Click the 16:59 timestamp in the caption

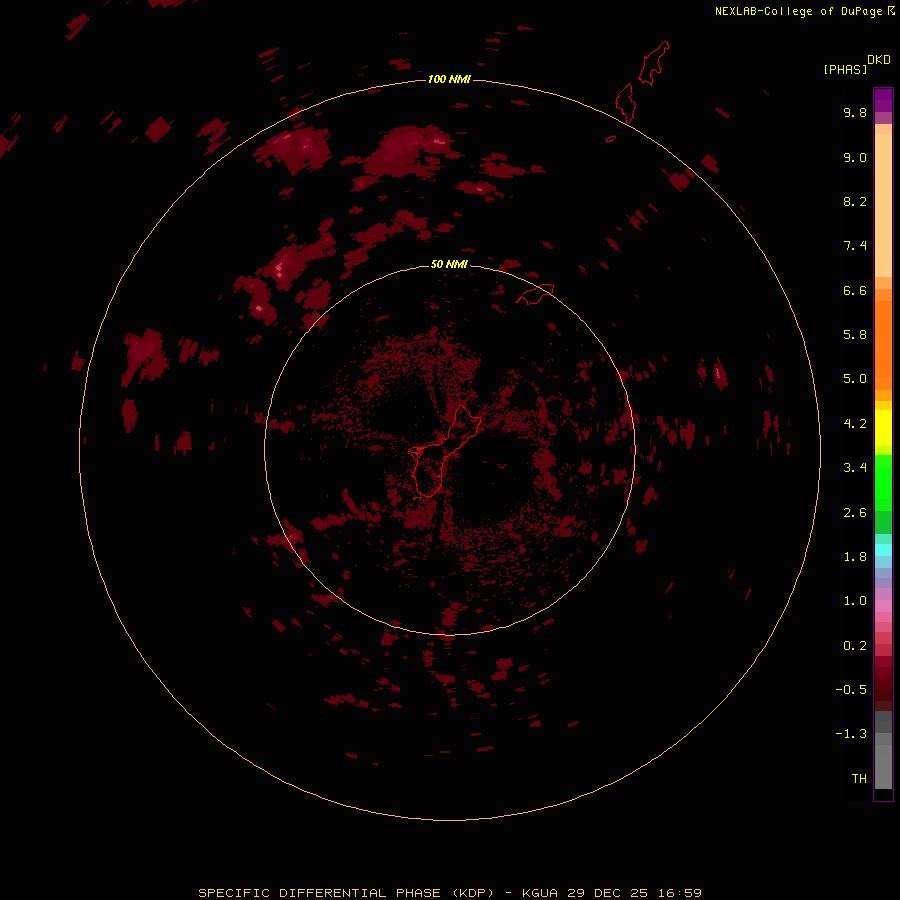[x=680, y=893]
